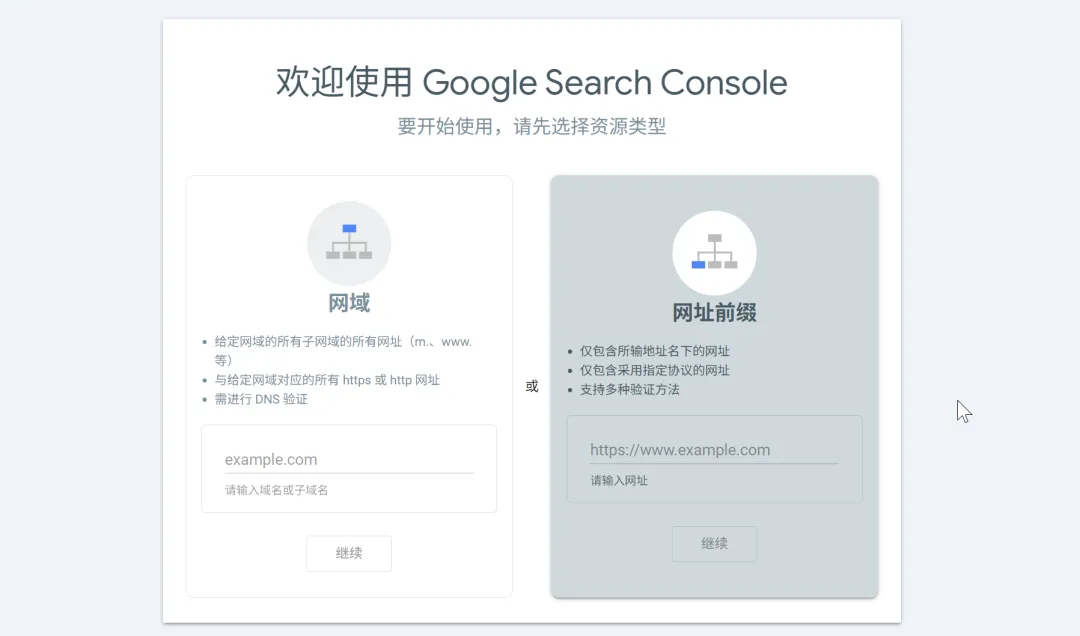Click the 仅包含采用指定协议的网址 bullet

(x=654, y=370)
